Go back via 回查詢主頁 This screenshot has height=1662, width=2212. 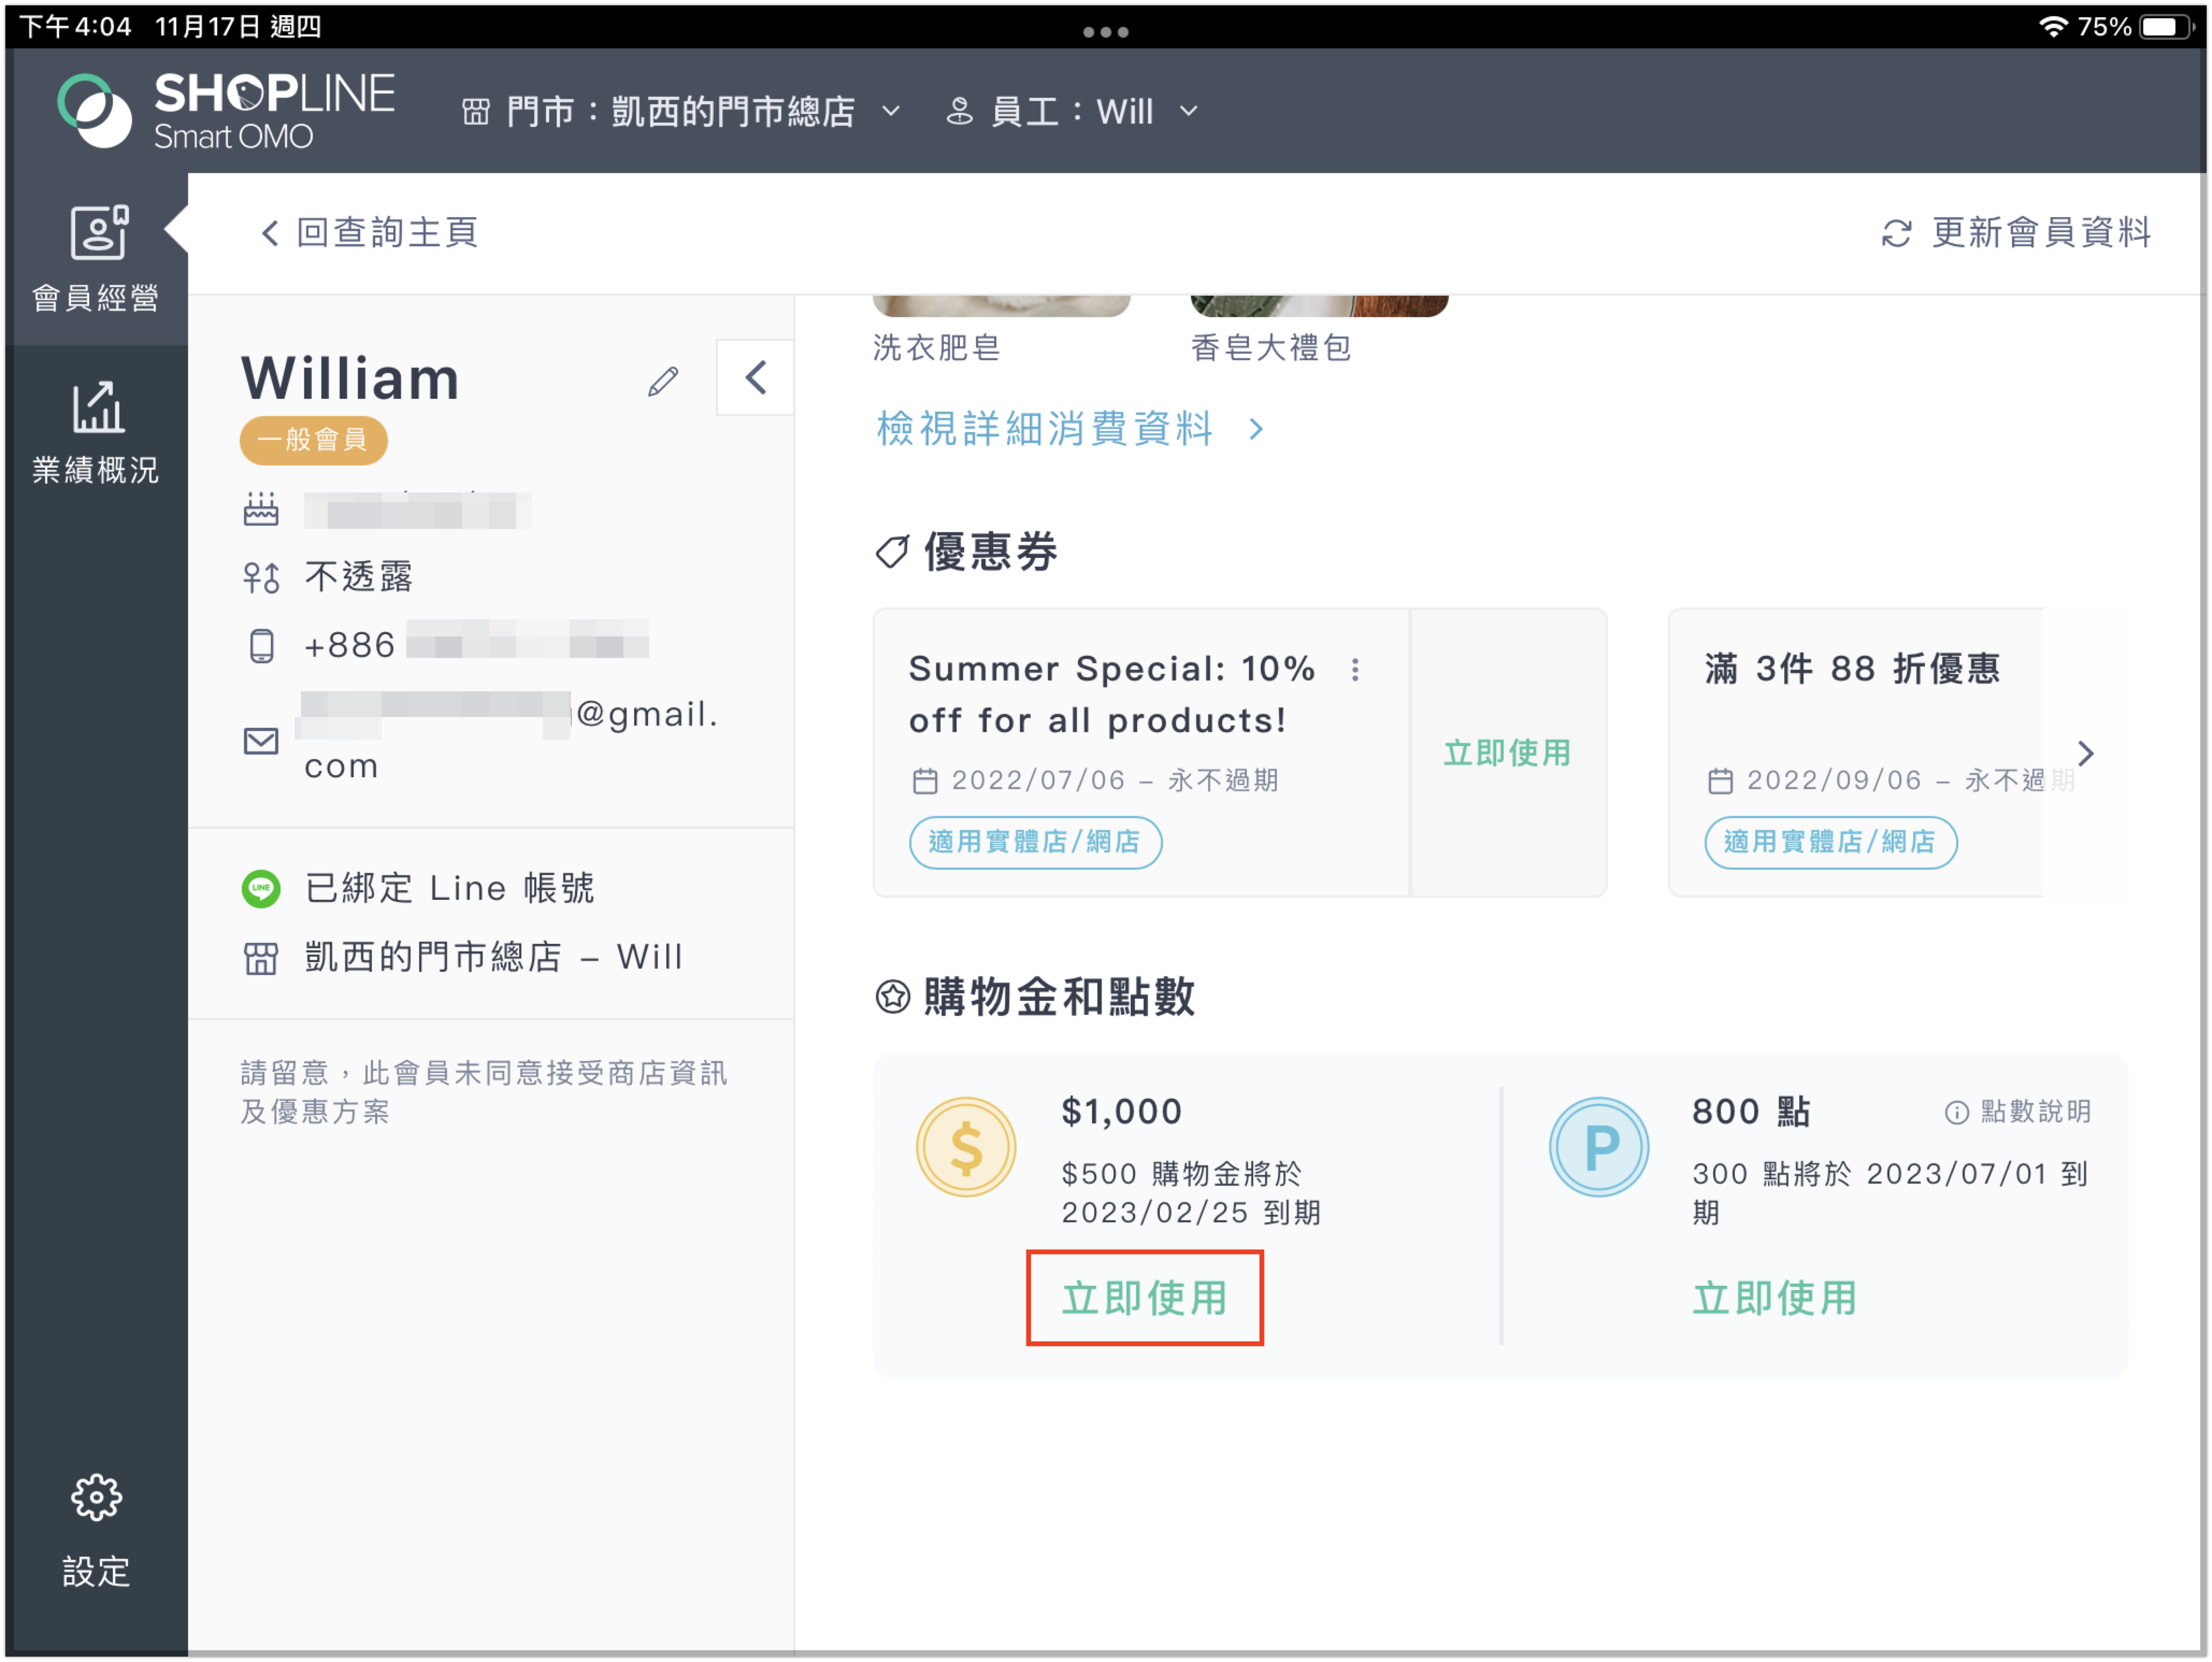coord(369,233)
